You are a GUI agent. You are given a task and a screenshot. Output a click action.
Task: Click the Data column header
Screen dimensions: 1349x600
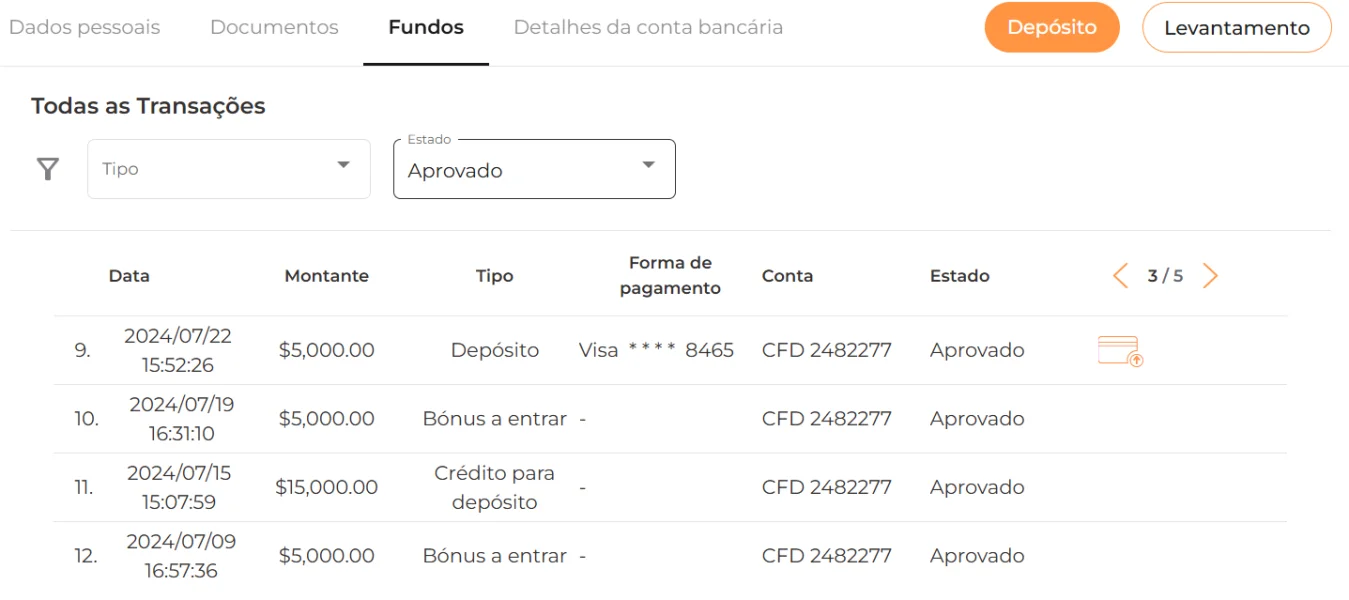[129, 276]
